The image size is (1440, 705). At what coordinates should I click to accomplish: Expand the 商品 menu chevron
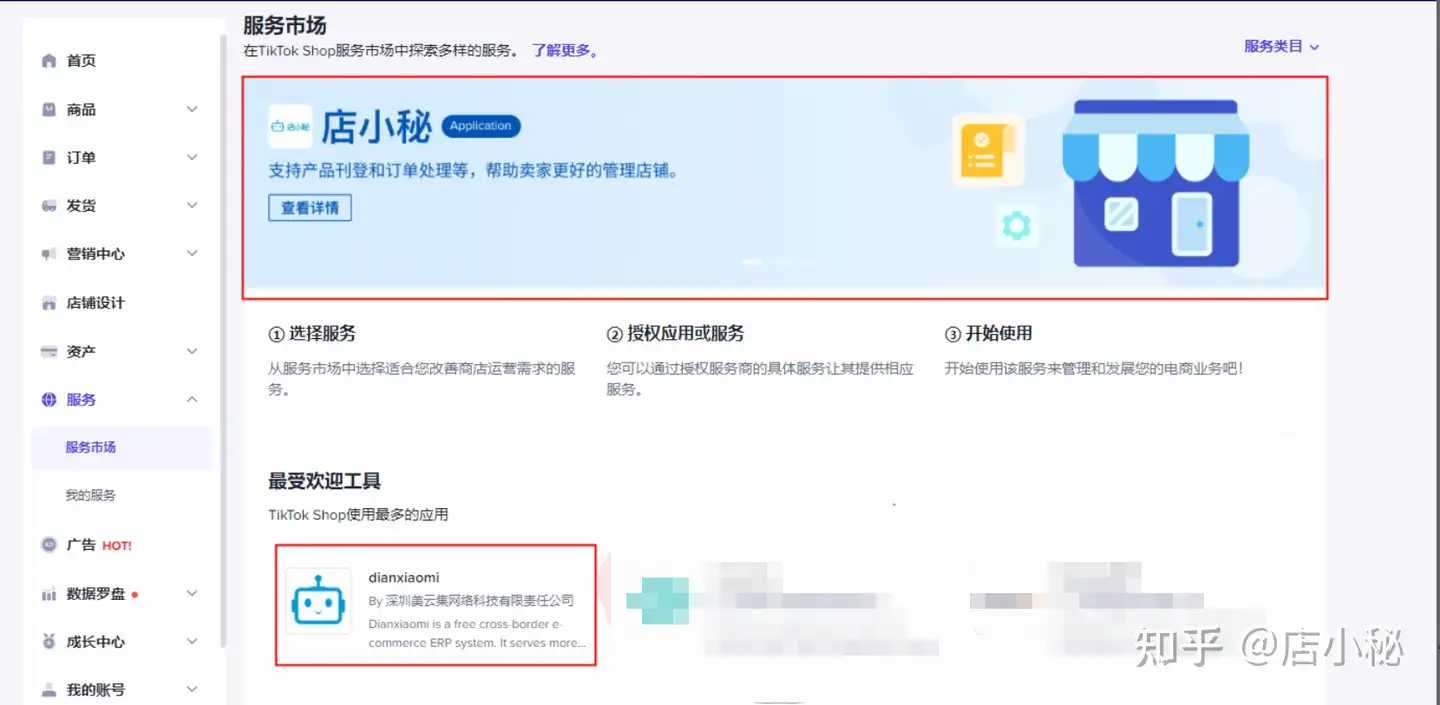tap(192, 109)
